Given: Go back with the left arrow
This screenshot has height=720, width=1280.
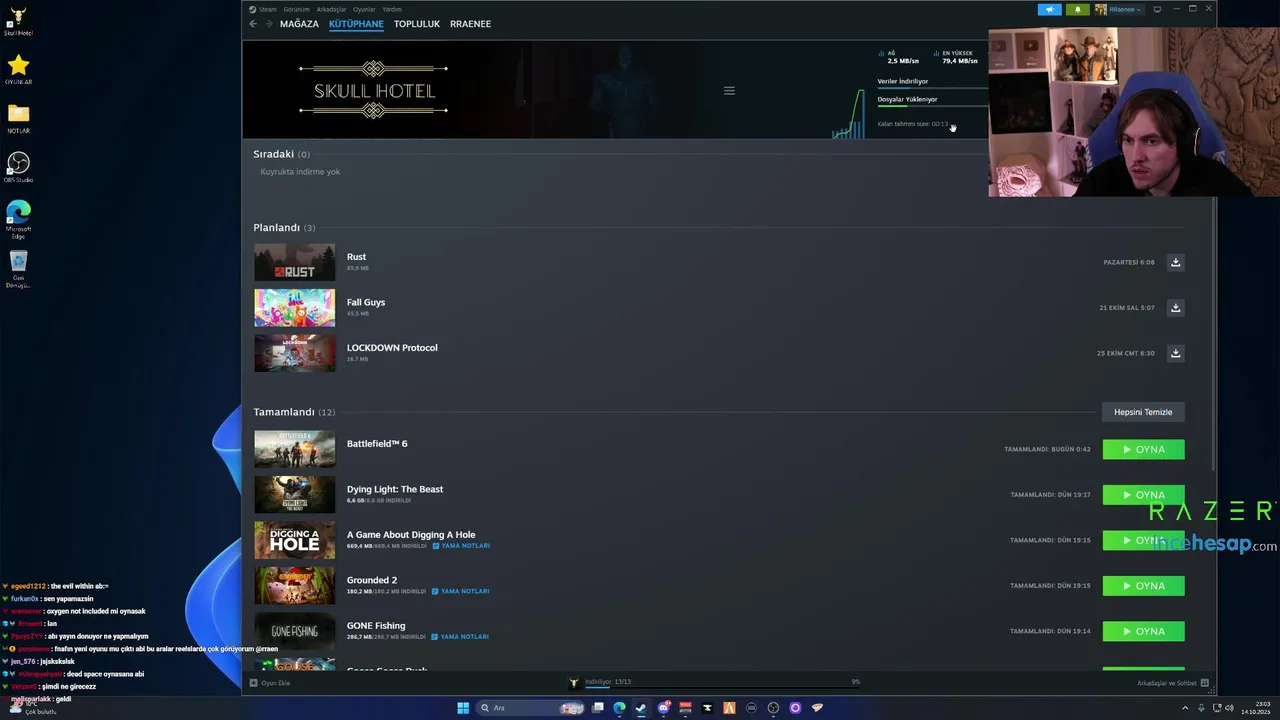Looking at the screenshot, I should (x=253, y=23).
